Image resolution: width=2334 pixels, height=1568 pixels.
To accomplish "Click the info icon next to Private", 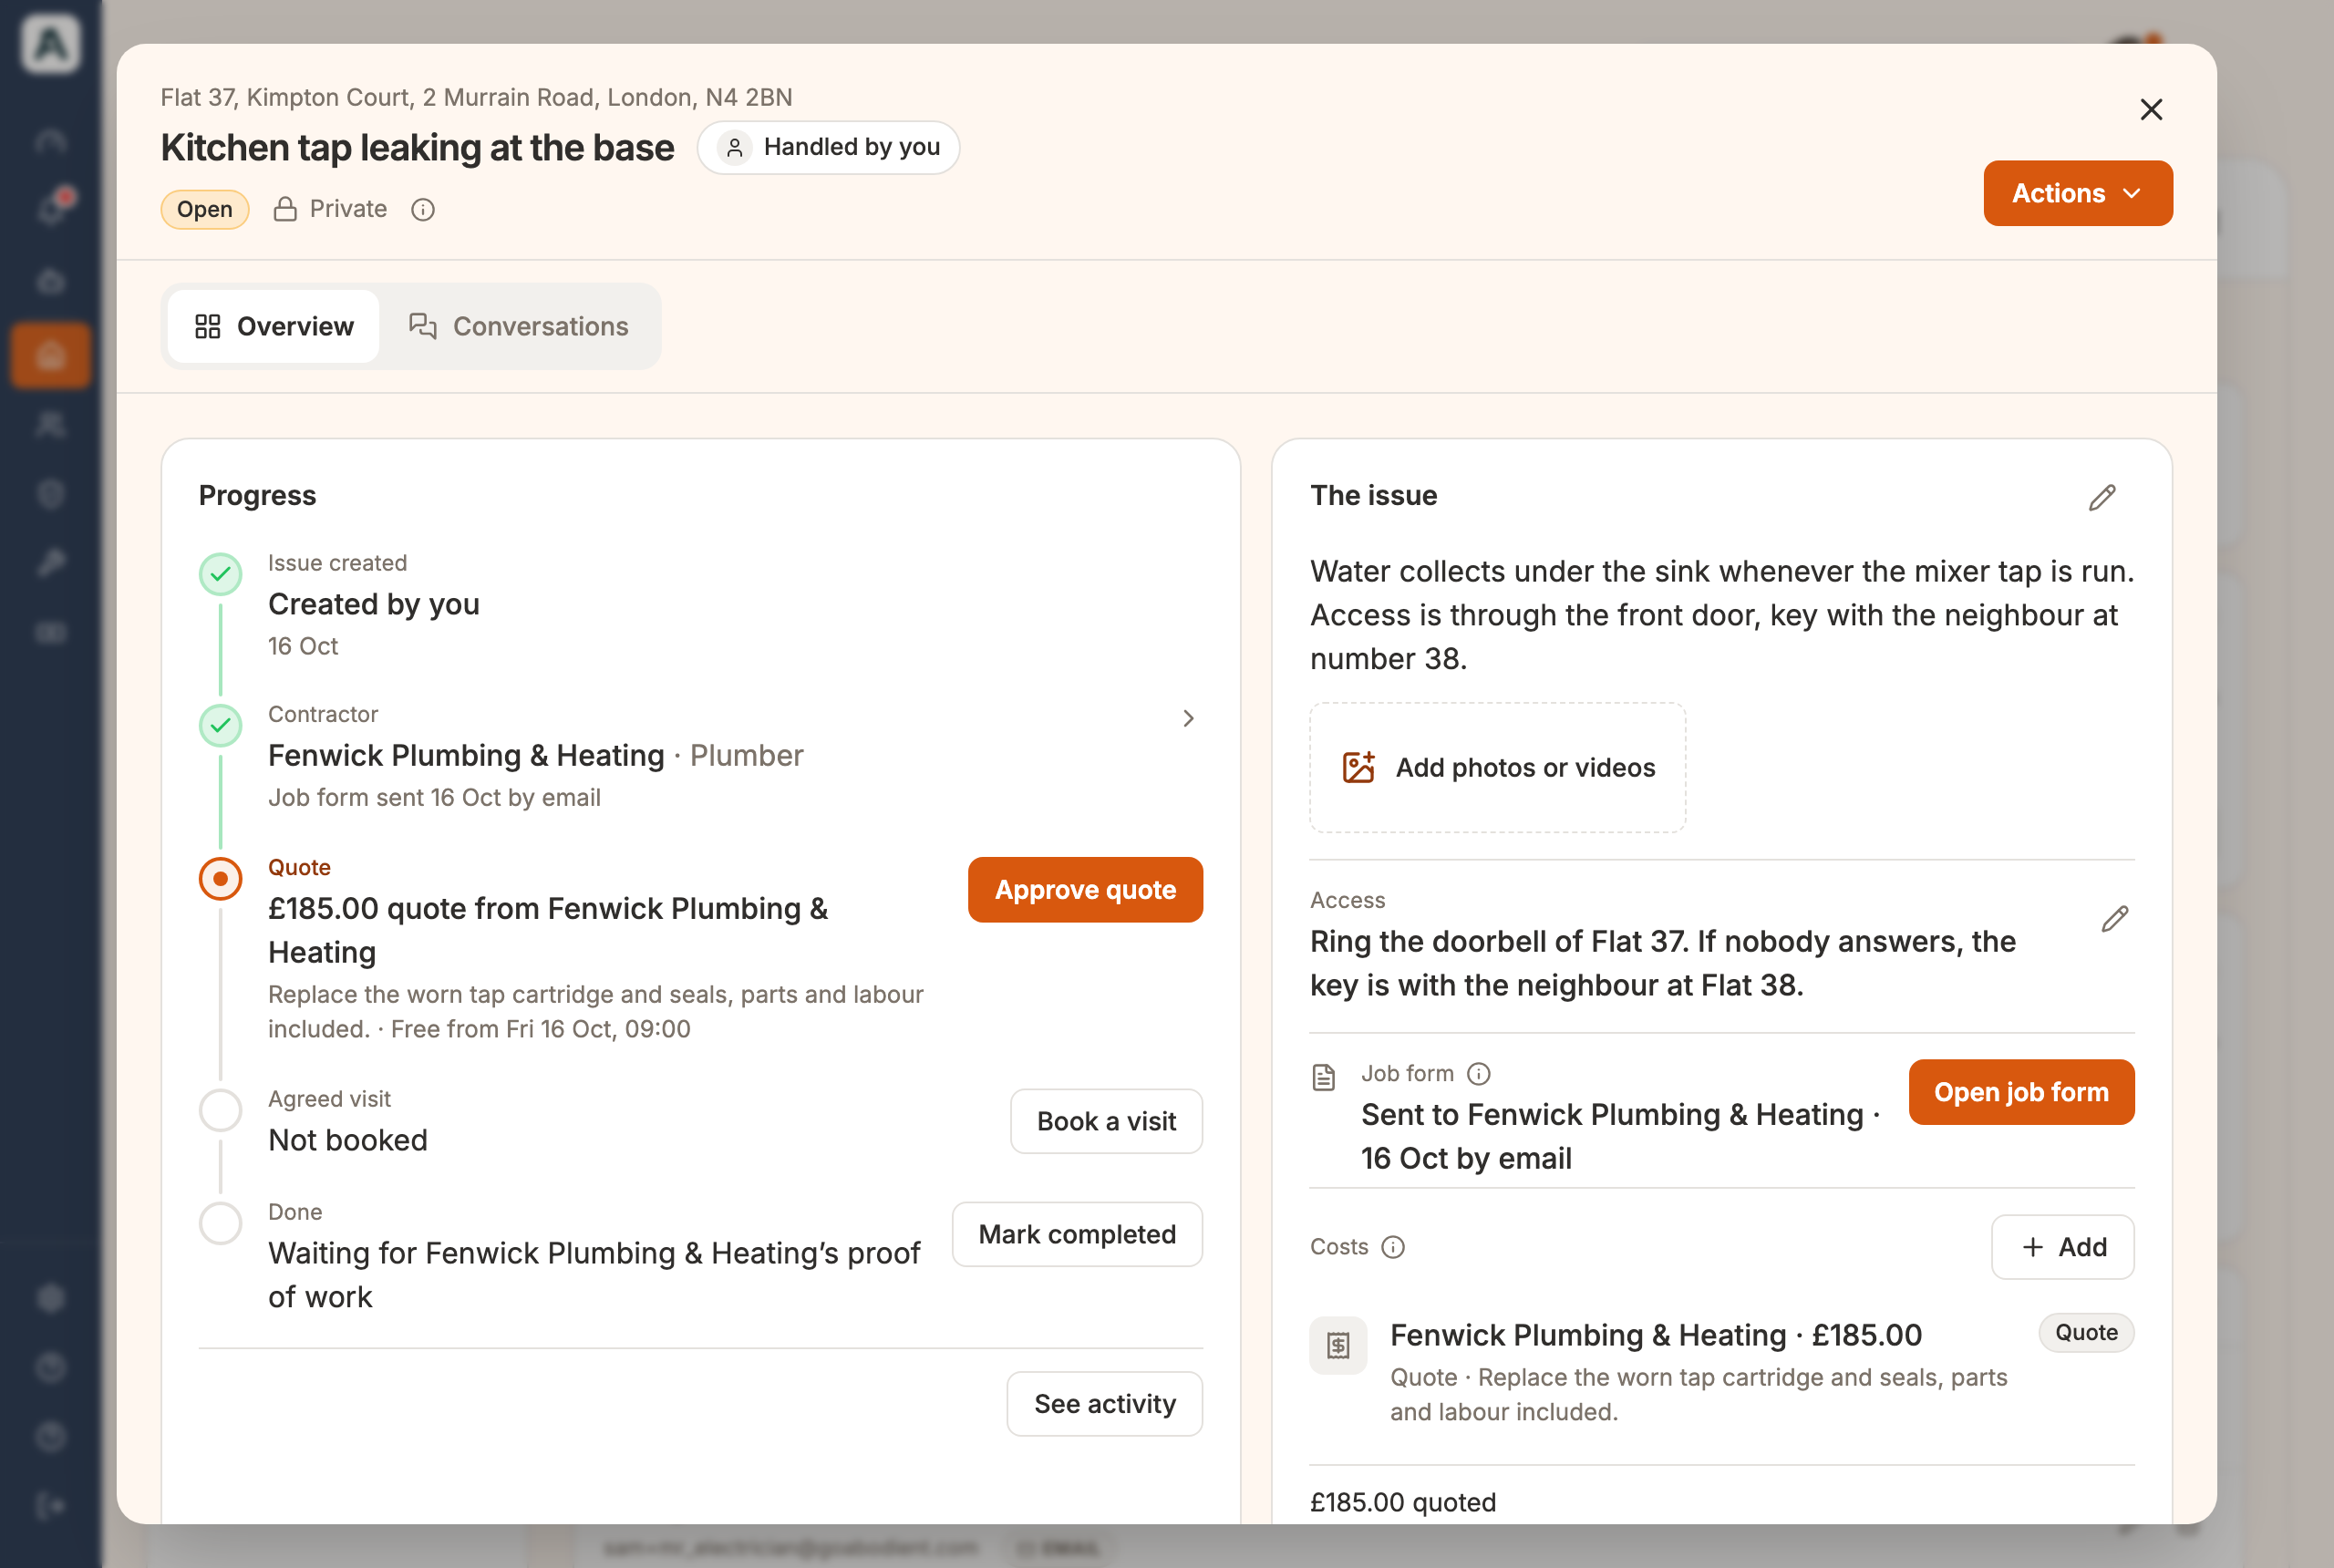I will click(x=423, y=209).
